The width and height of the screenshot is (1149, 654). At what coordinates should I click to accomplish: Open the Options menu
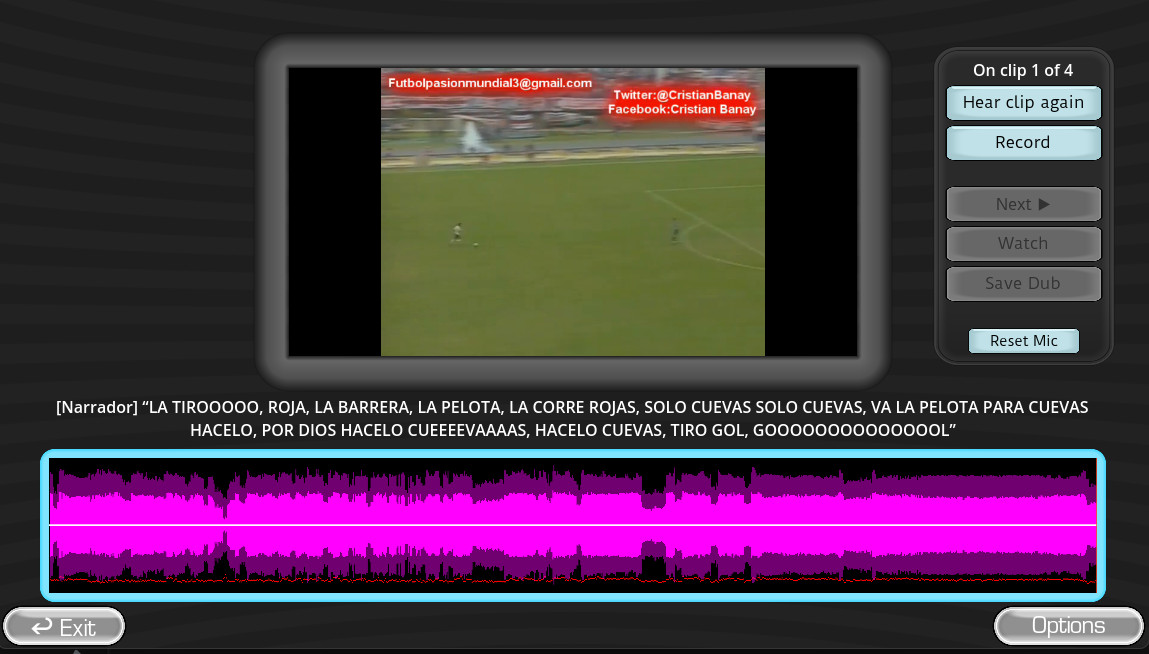[1068, 625]
